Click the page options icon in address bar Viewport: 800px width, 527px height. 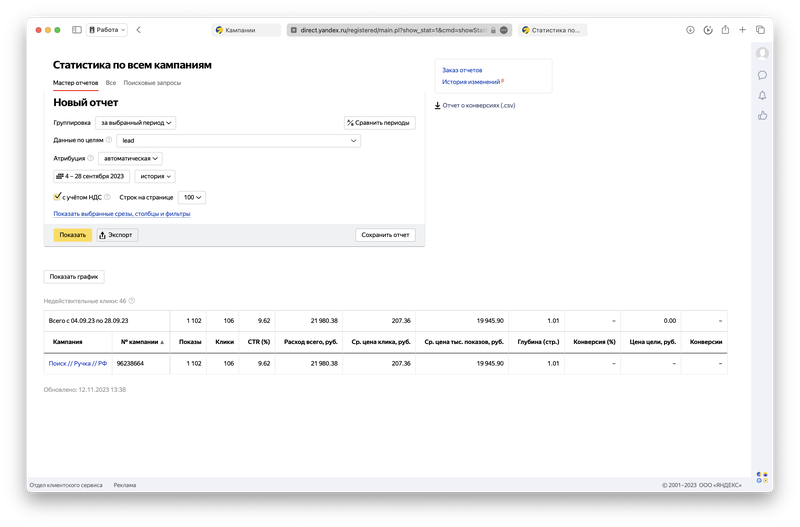pos(504,30)
